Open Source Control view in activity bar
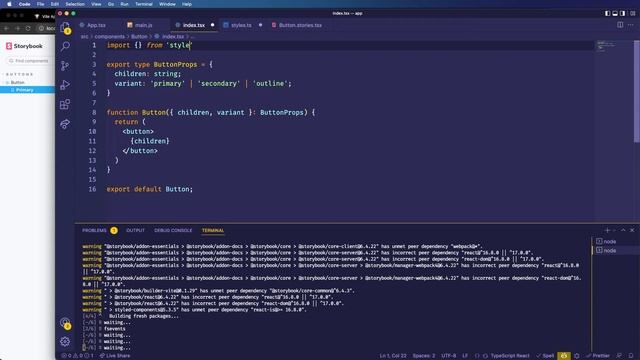Screen dimensions: 640x360 click(x=65, y=65)
